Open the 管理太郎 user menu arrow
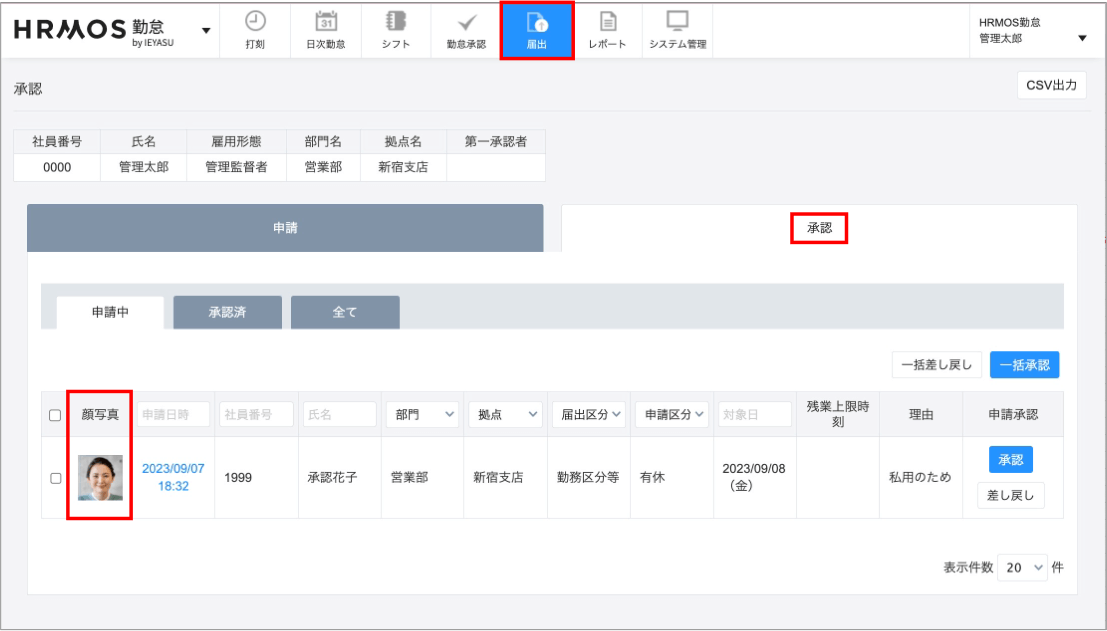This screenshot has height=631, width=1107. click(1082, 38)
